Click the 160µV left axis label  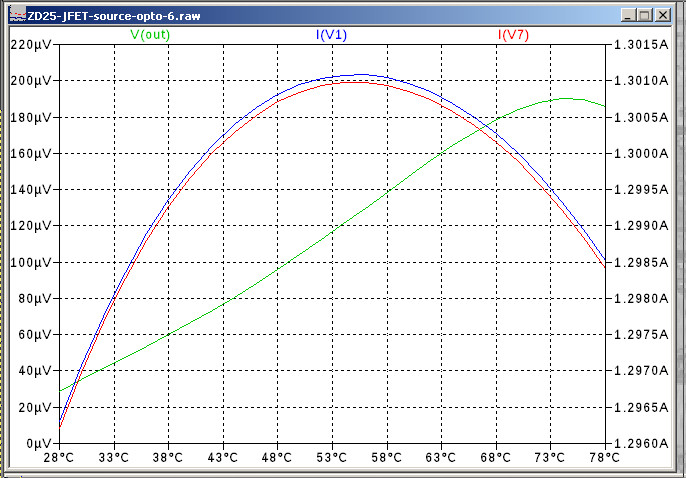tap(31, 154)
